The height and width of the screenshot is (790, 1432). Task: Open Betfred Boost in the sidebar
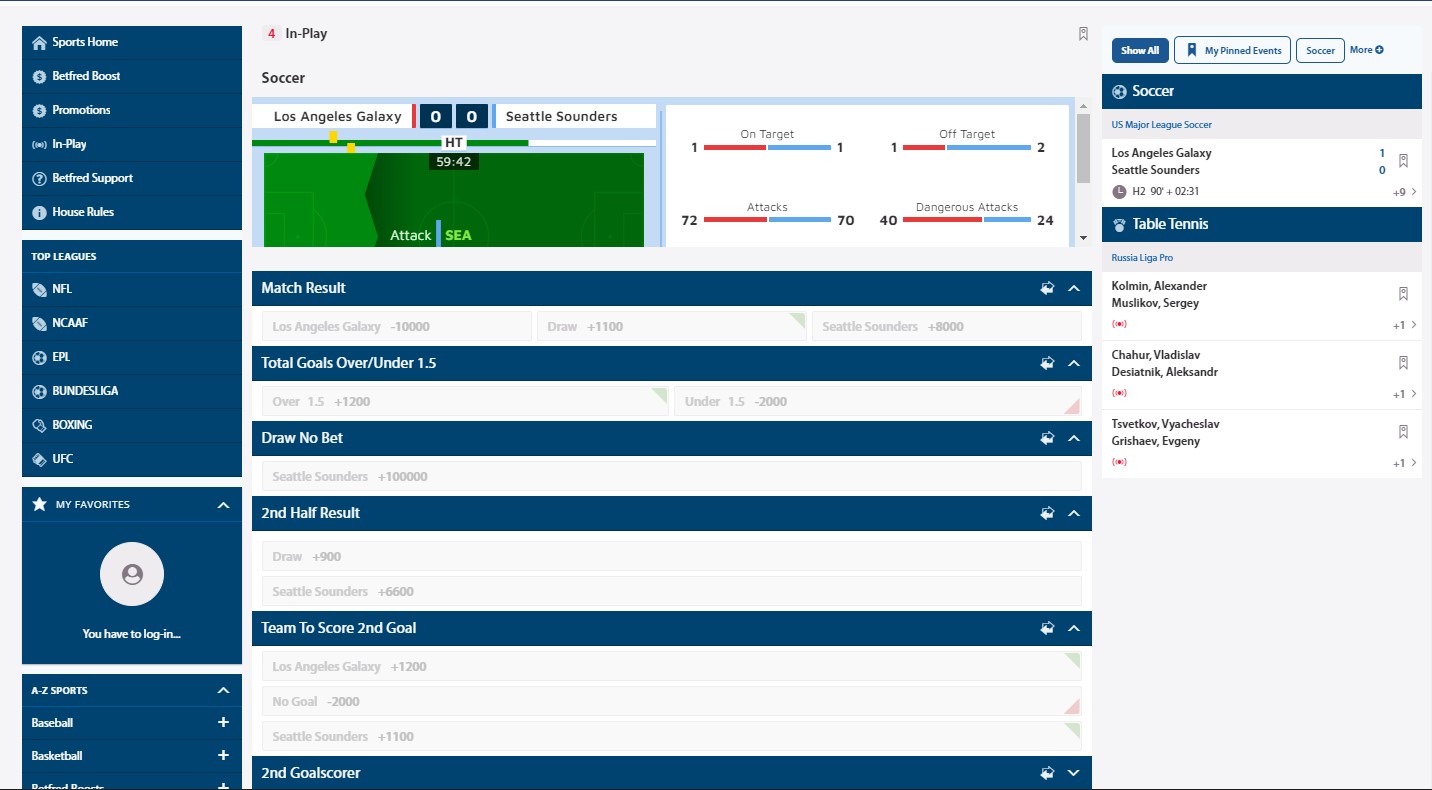click(x=132, y=76)
